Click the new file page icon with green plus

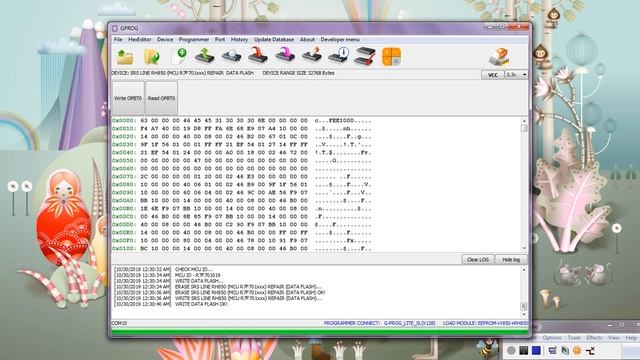click(178, 56)
